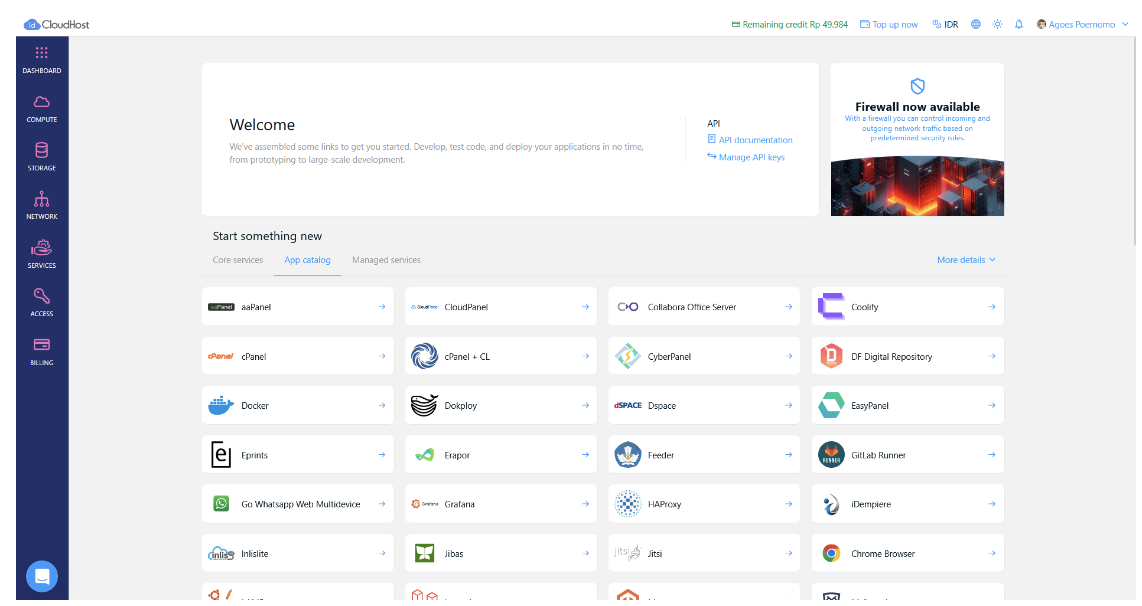Click the EasyPanel app icon
This screenshot has height=606, width=1142.
click(831, 406)
